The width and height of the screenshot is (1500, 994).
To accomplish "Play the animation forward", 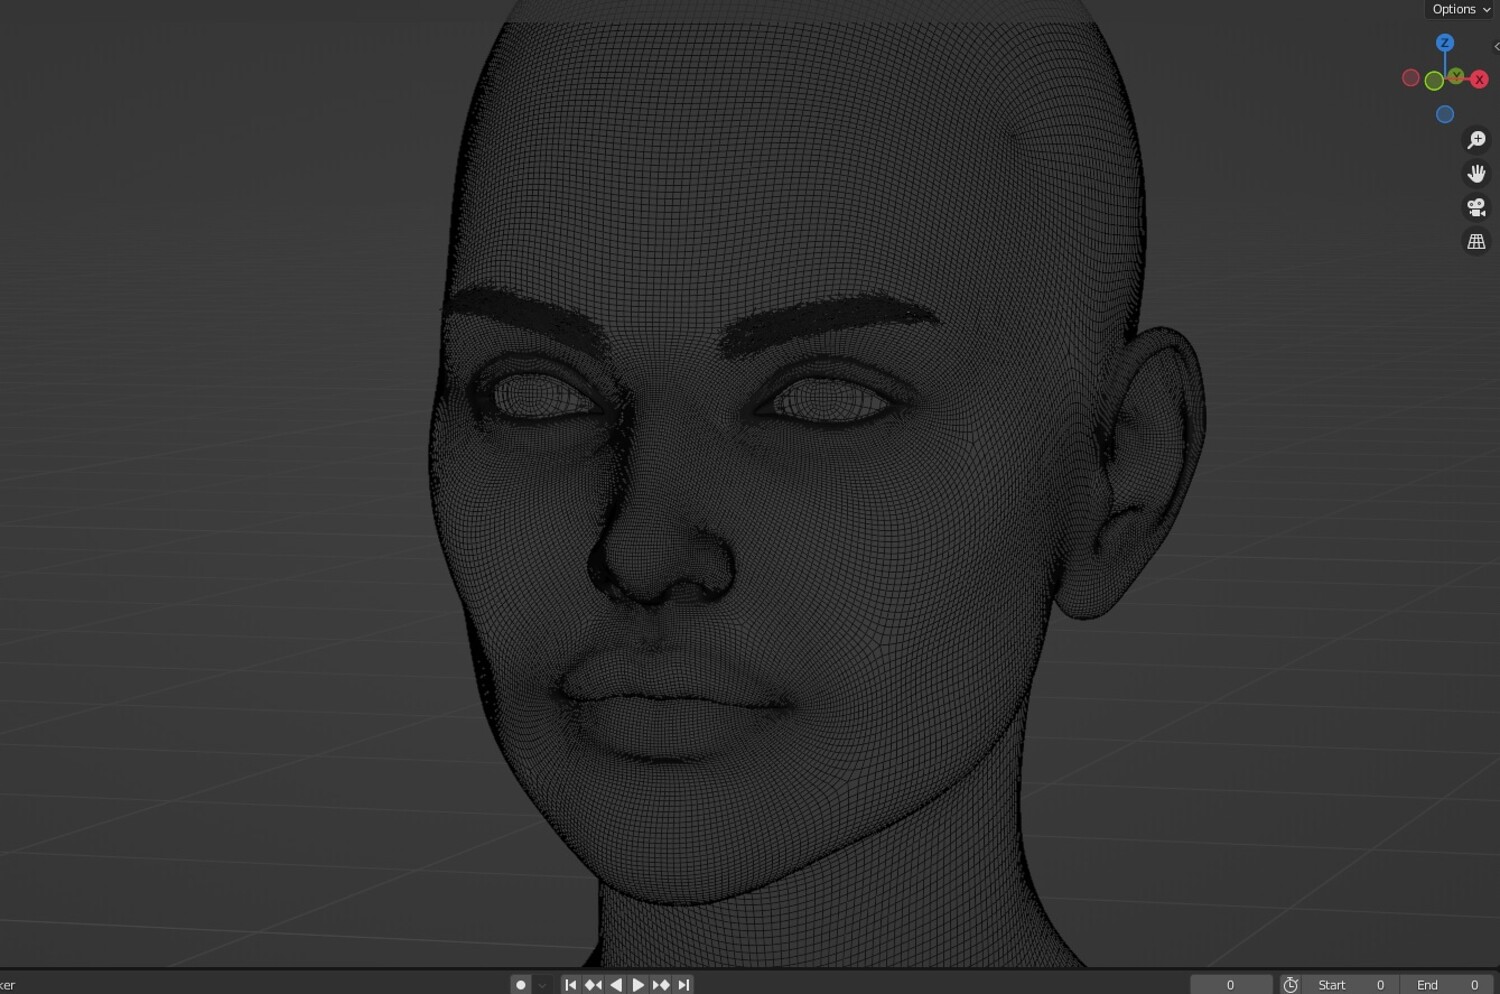I will [638, 985].
